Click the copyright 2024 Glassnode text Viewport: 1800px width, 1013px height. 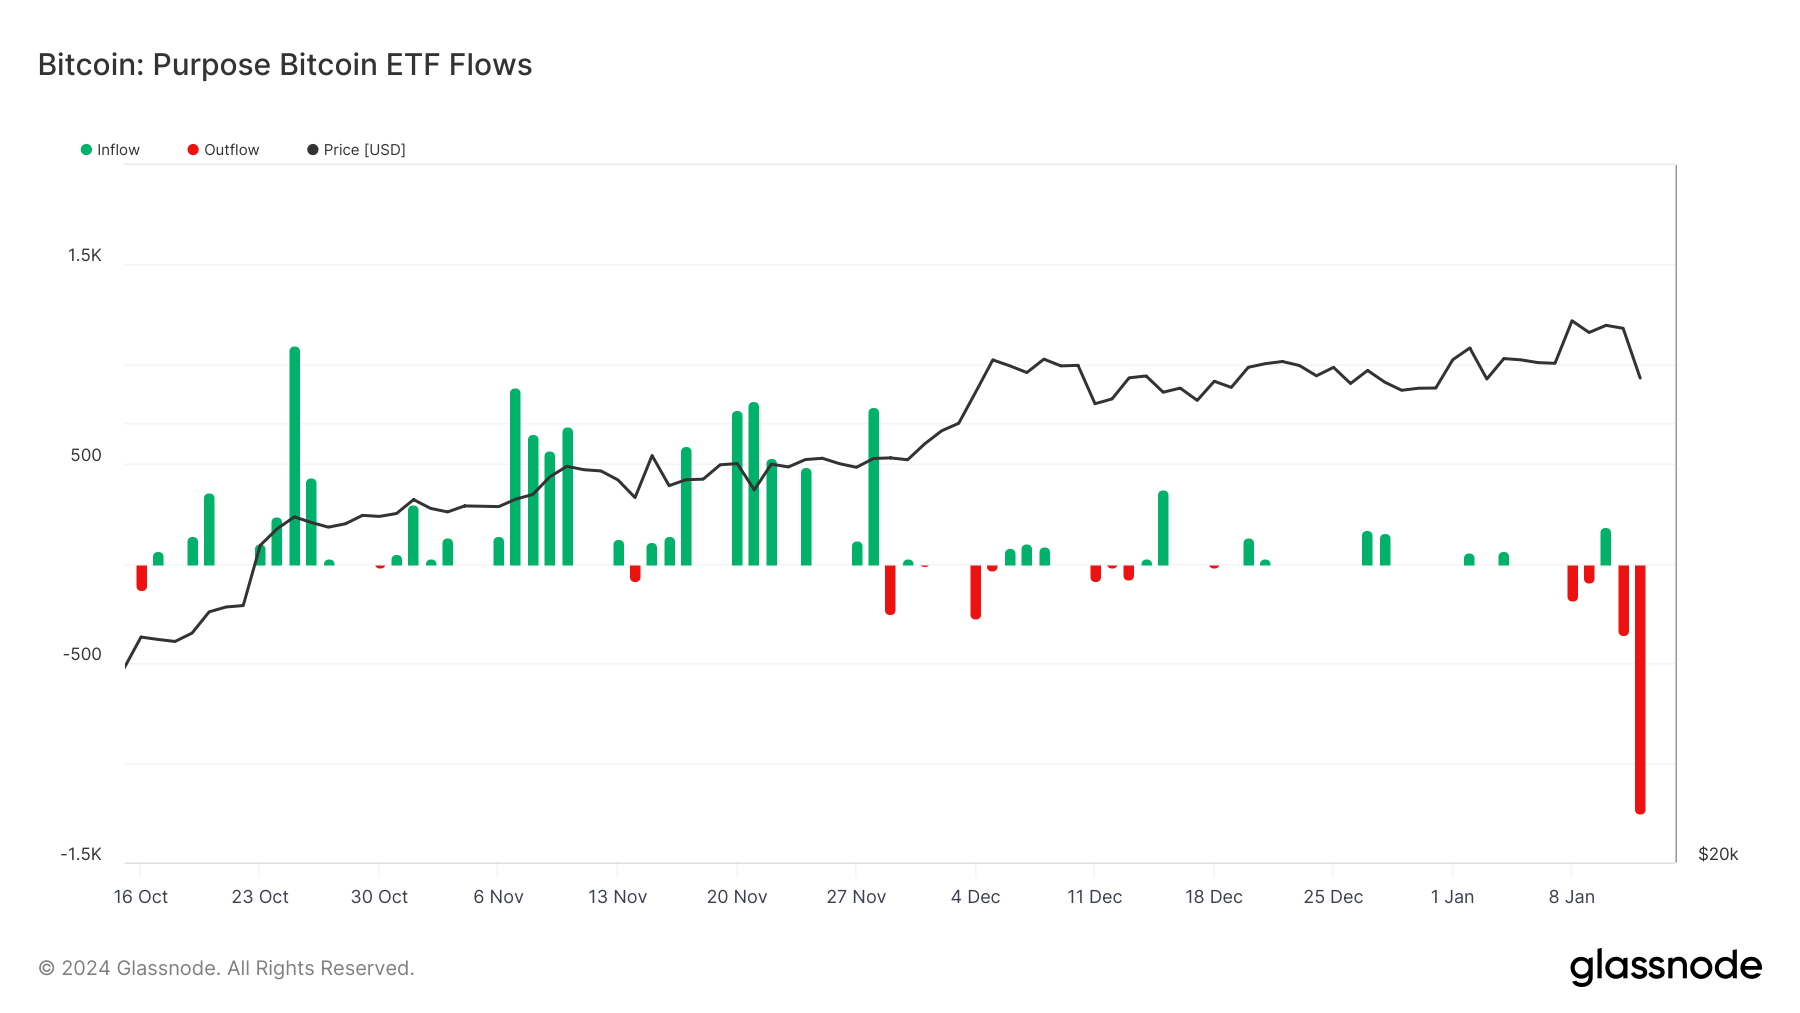click(x=224, y=967)
